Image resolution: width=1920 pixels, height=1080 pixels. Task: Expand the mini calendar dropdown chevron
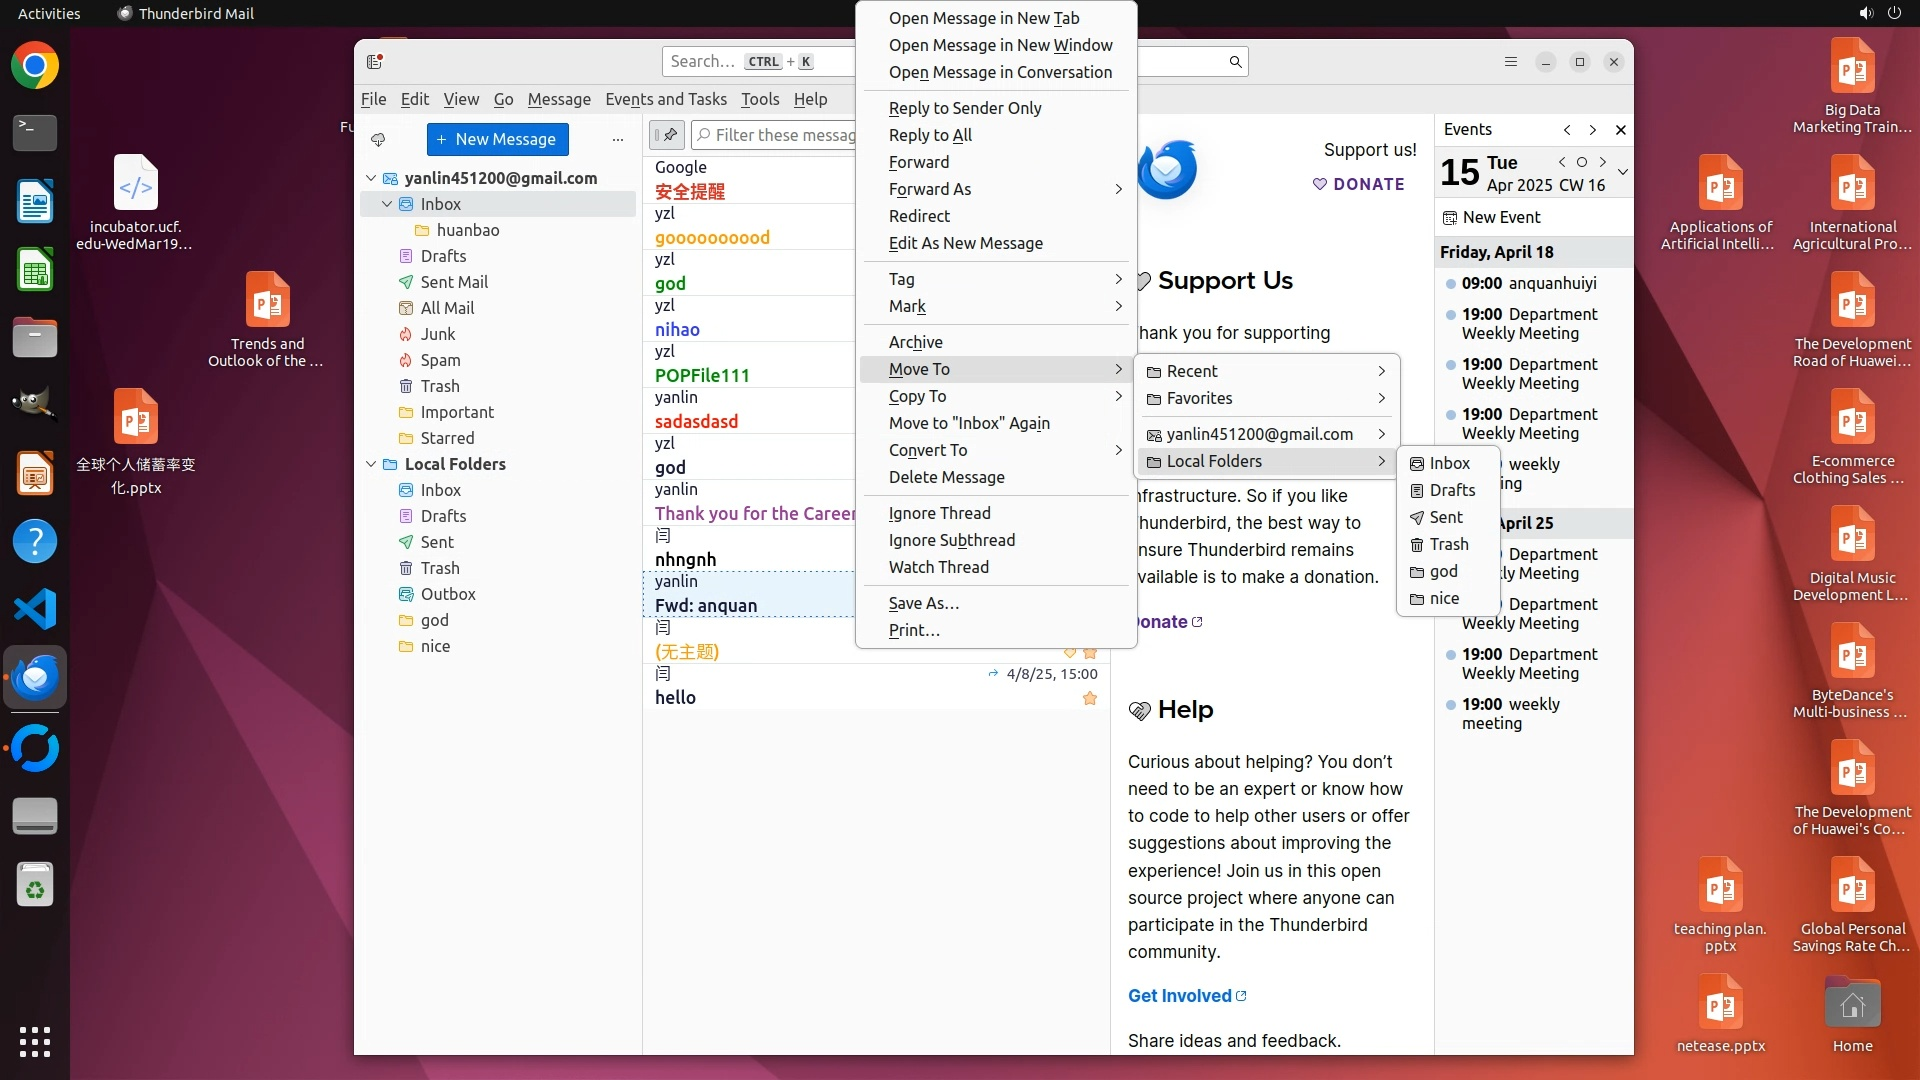1622,172
